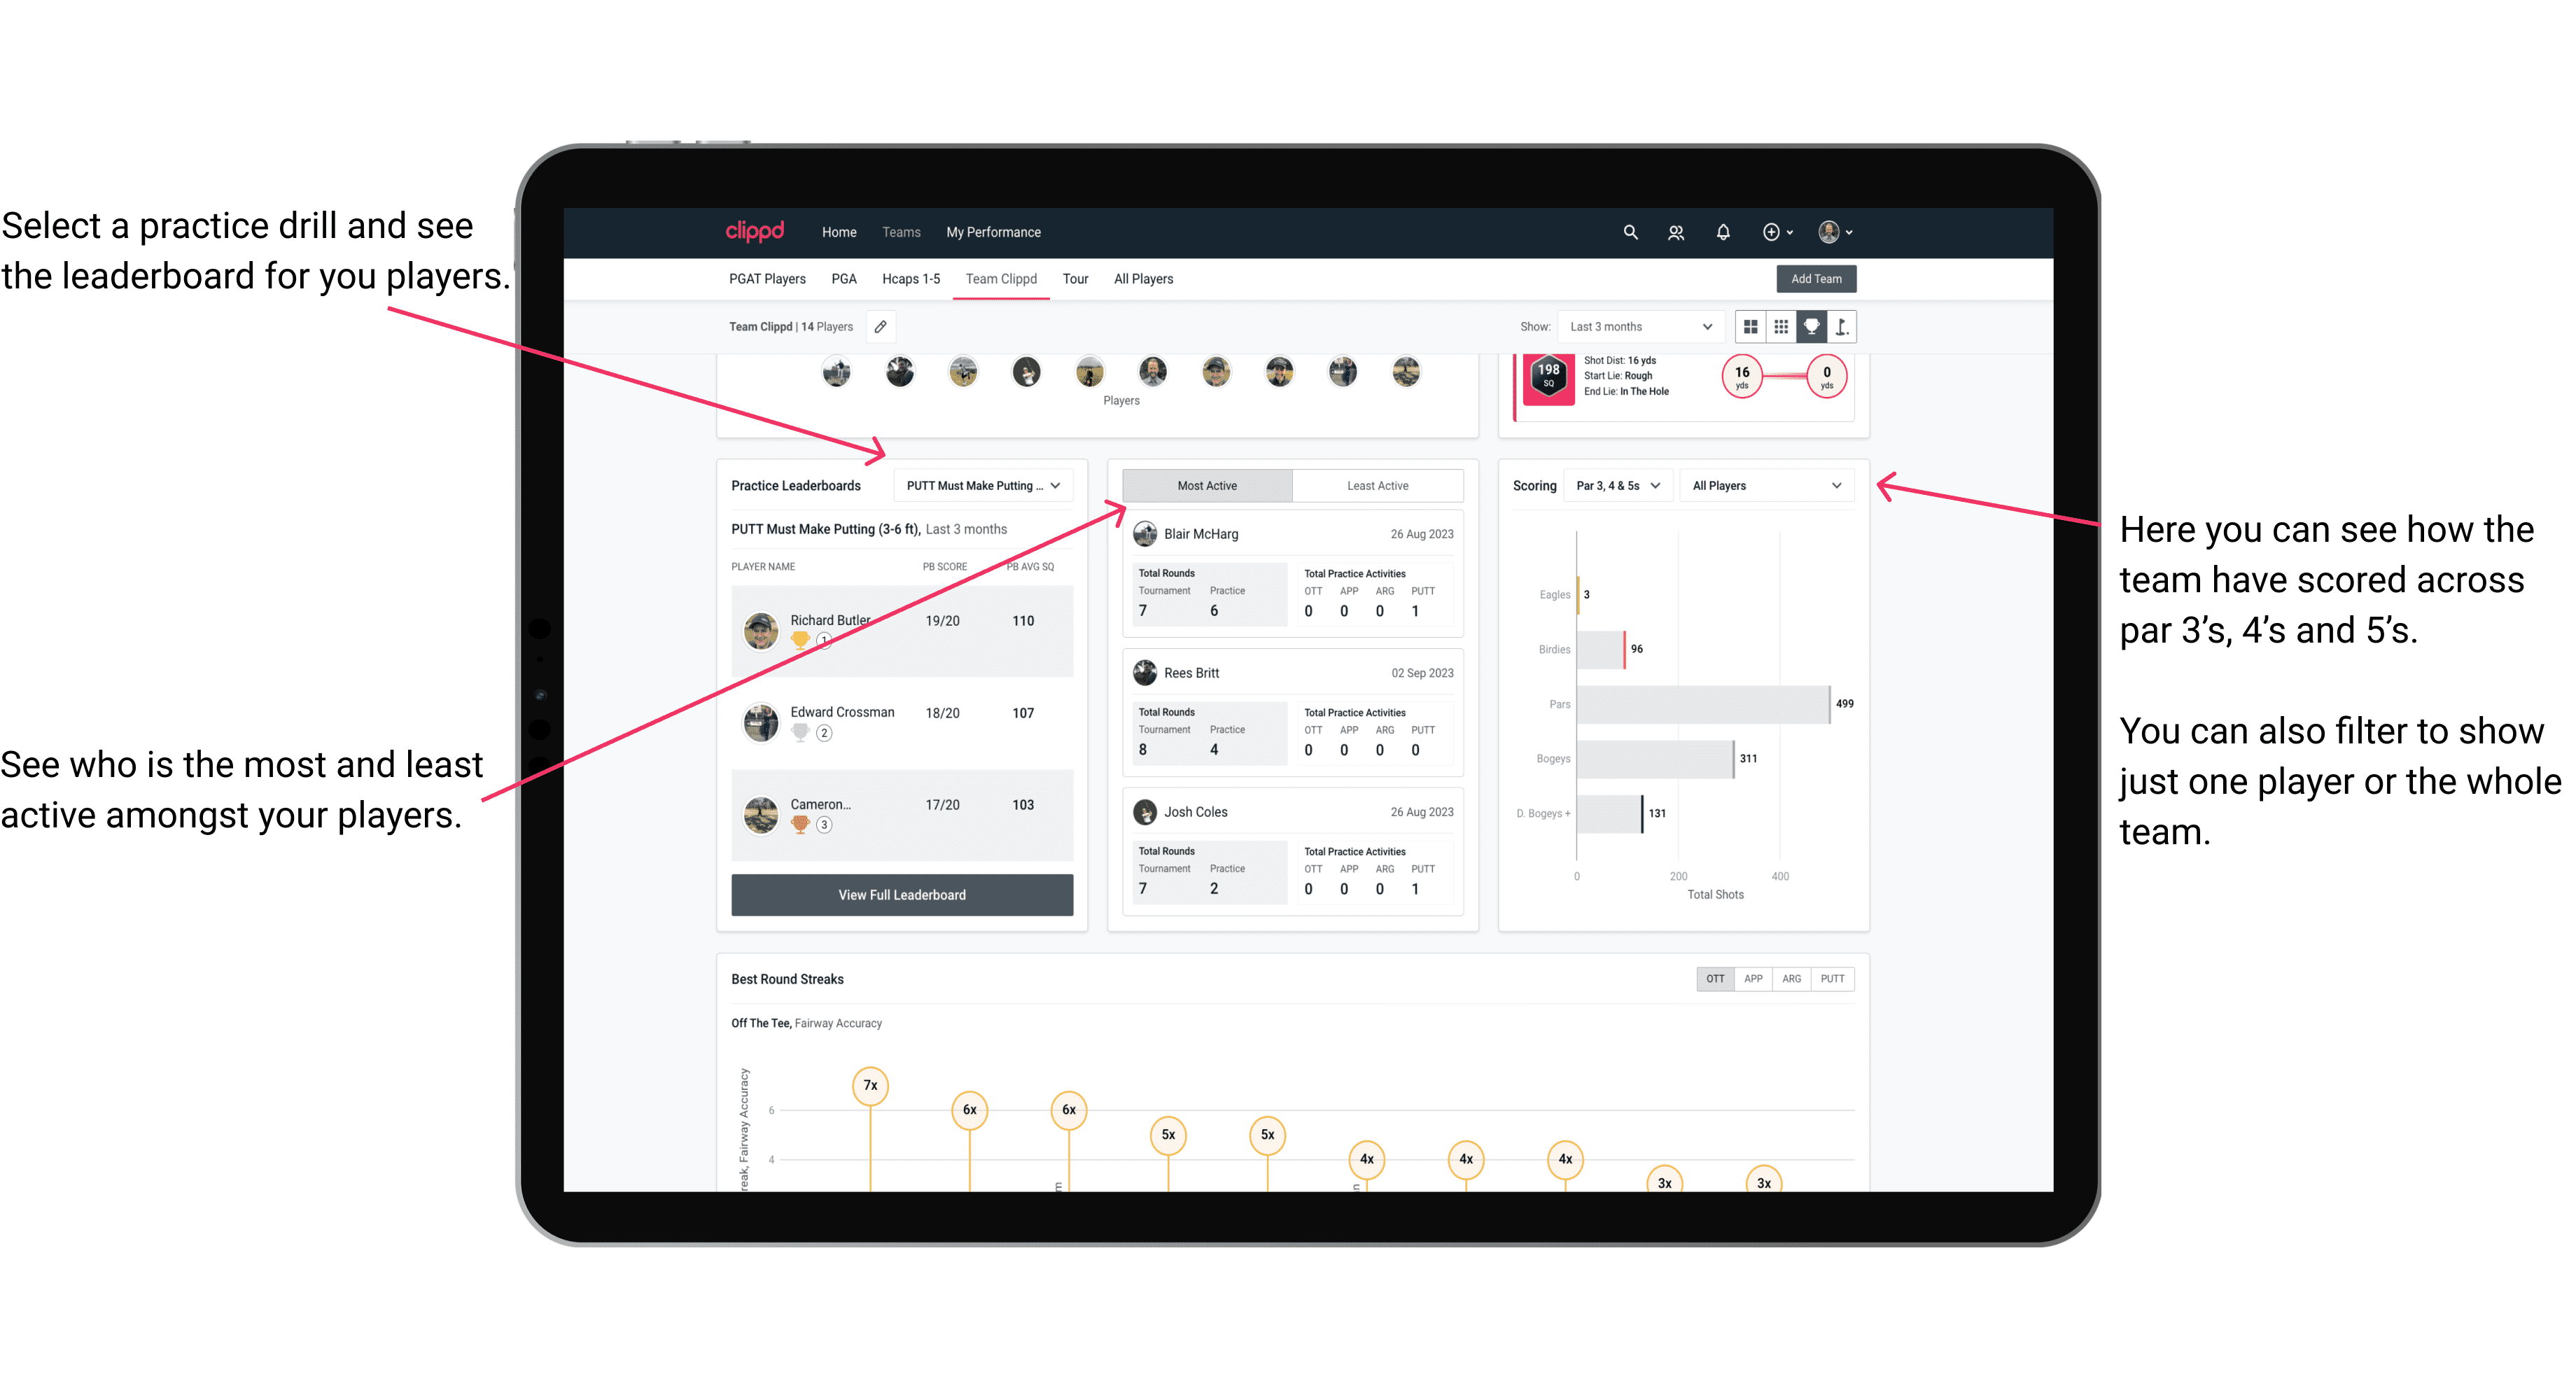The width and height of the screenshot is (2576, 1386).
Task: Click the View Full Leaderboard button
Action: point(902,895)
